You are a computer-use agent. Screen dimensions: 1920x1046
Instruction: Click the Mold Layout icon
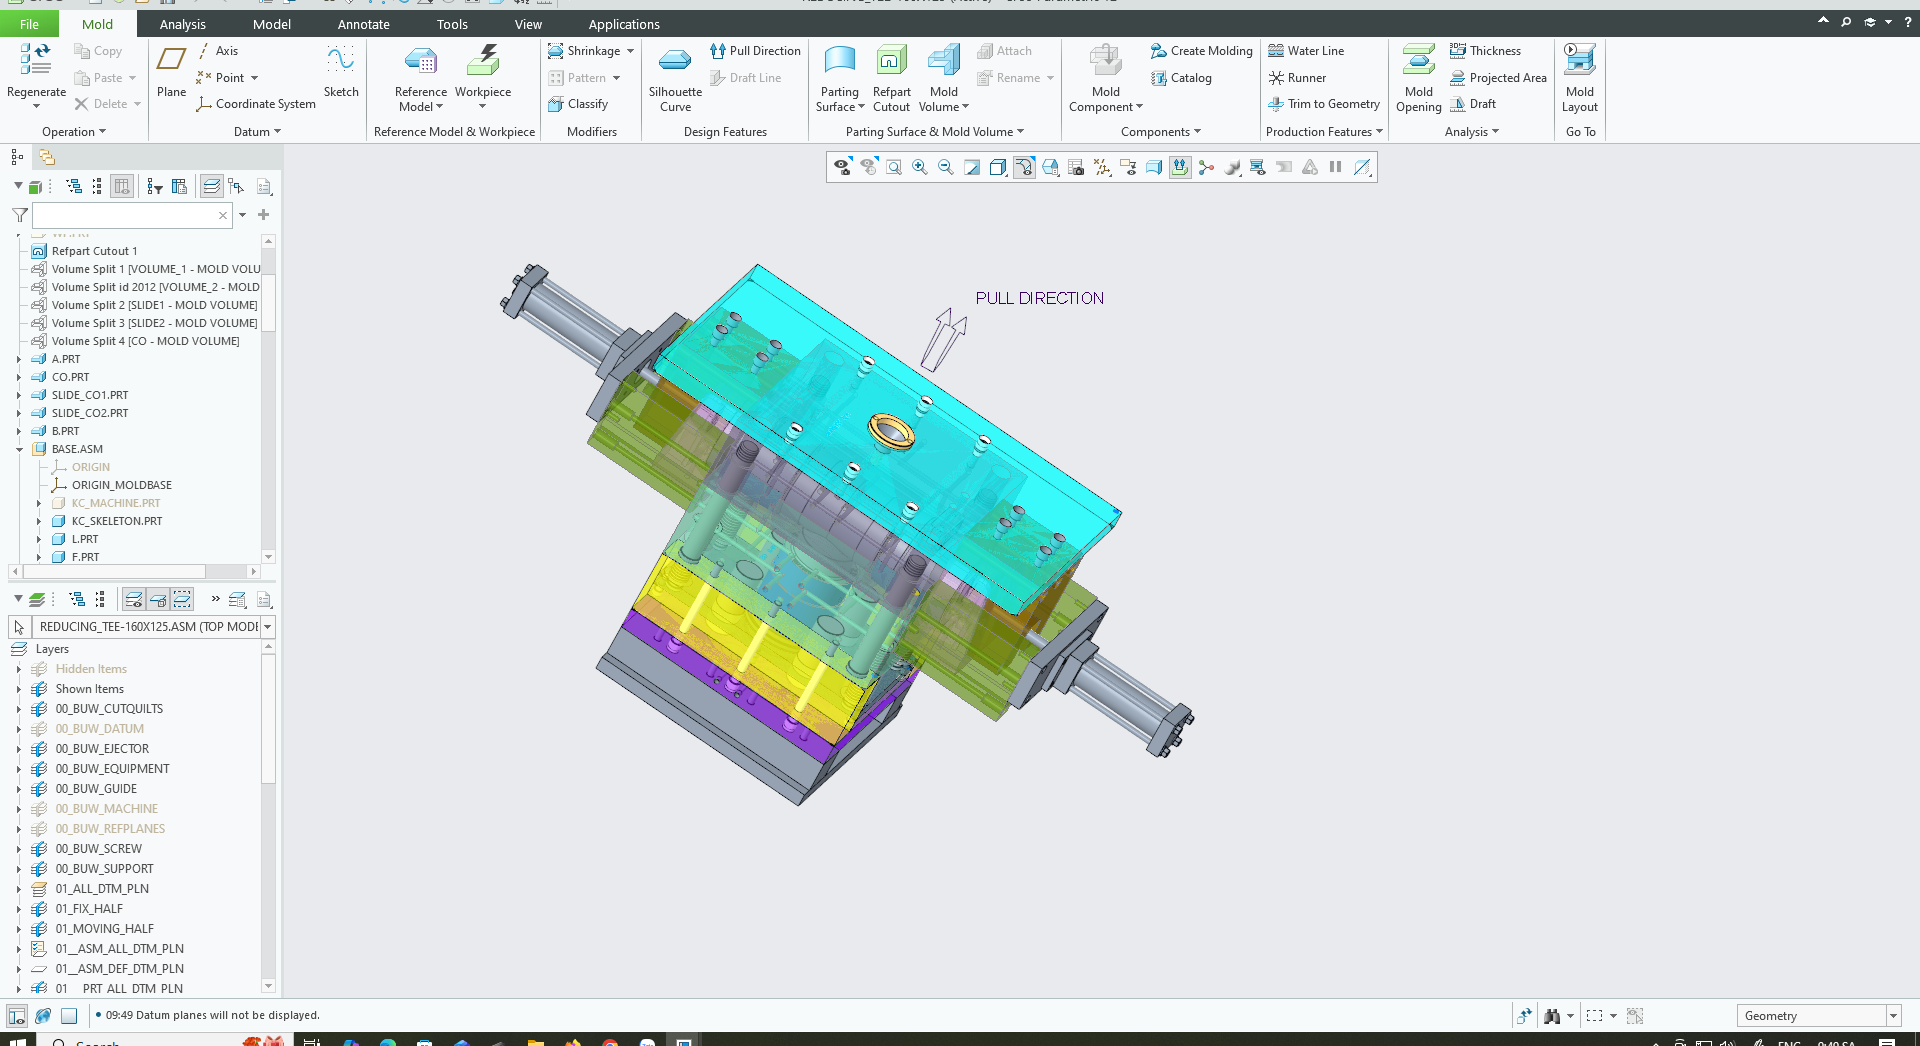tap(1579, 62)
